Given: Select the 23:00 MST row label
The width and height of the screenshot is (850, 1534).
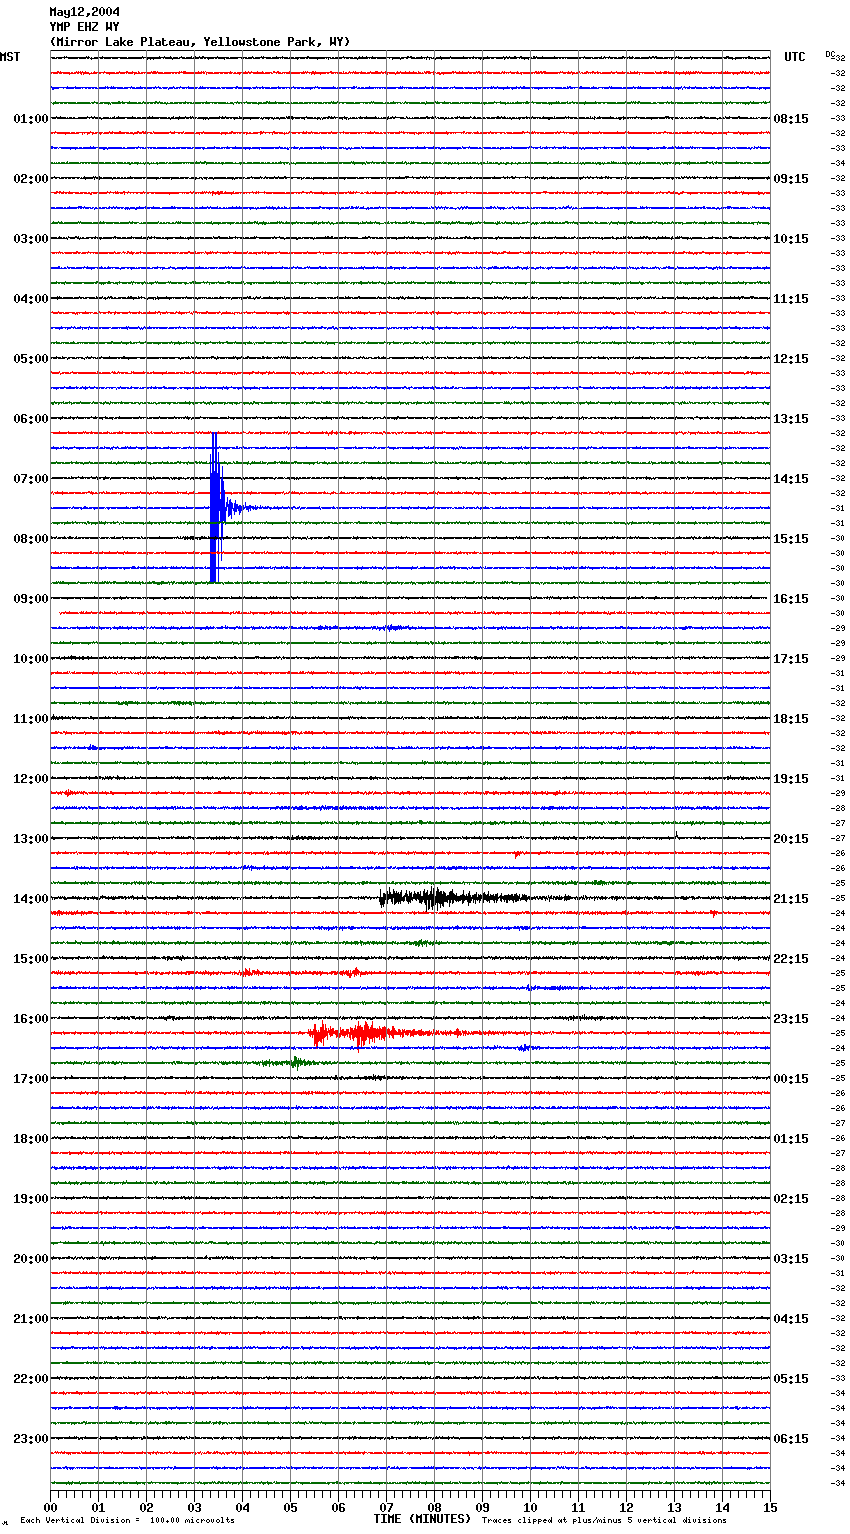Looking at the screenshot, I should (31, 1439).
